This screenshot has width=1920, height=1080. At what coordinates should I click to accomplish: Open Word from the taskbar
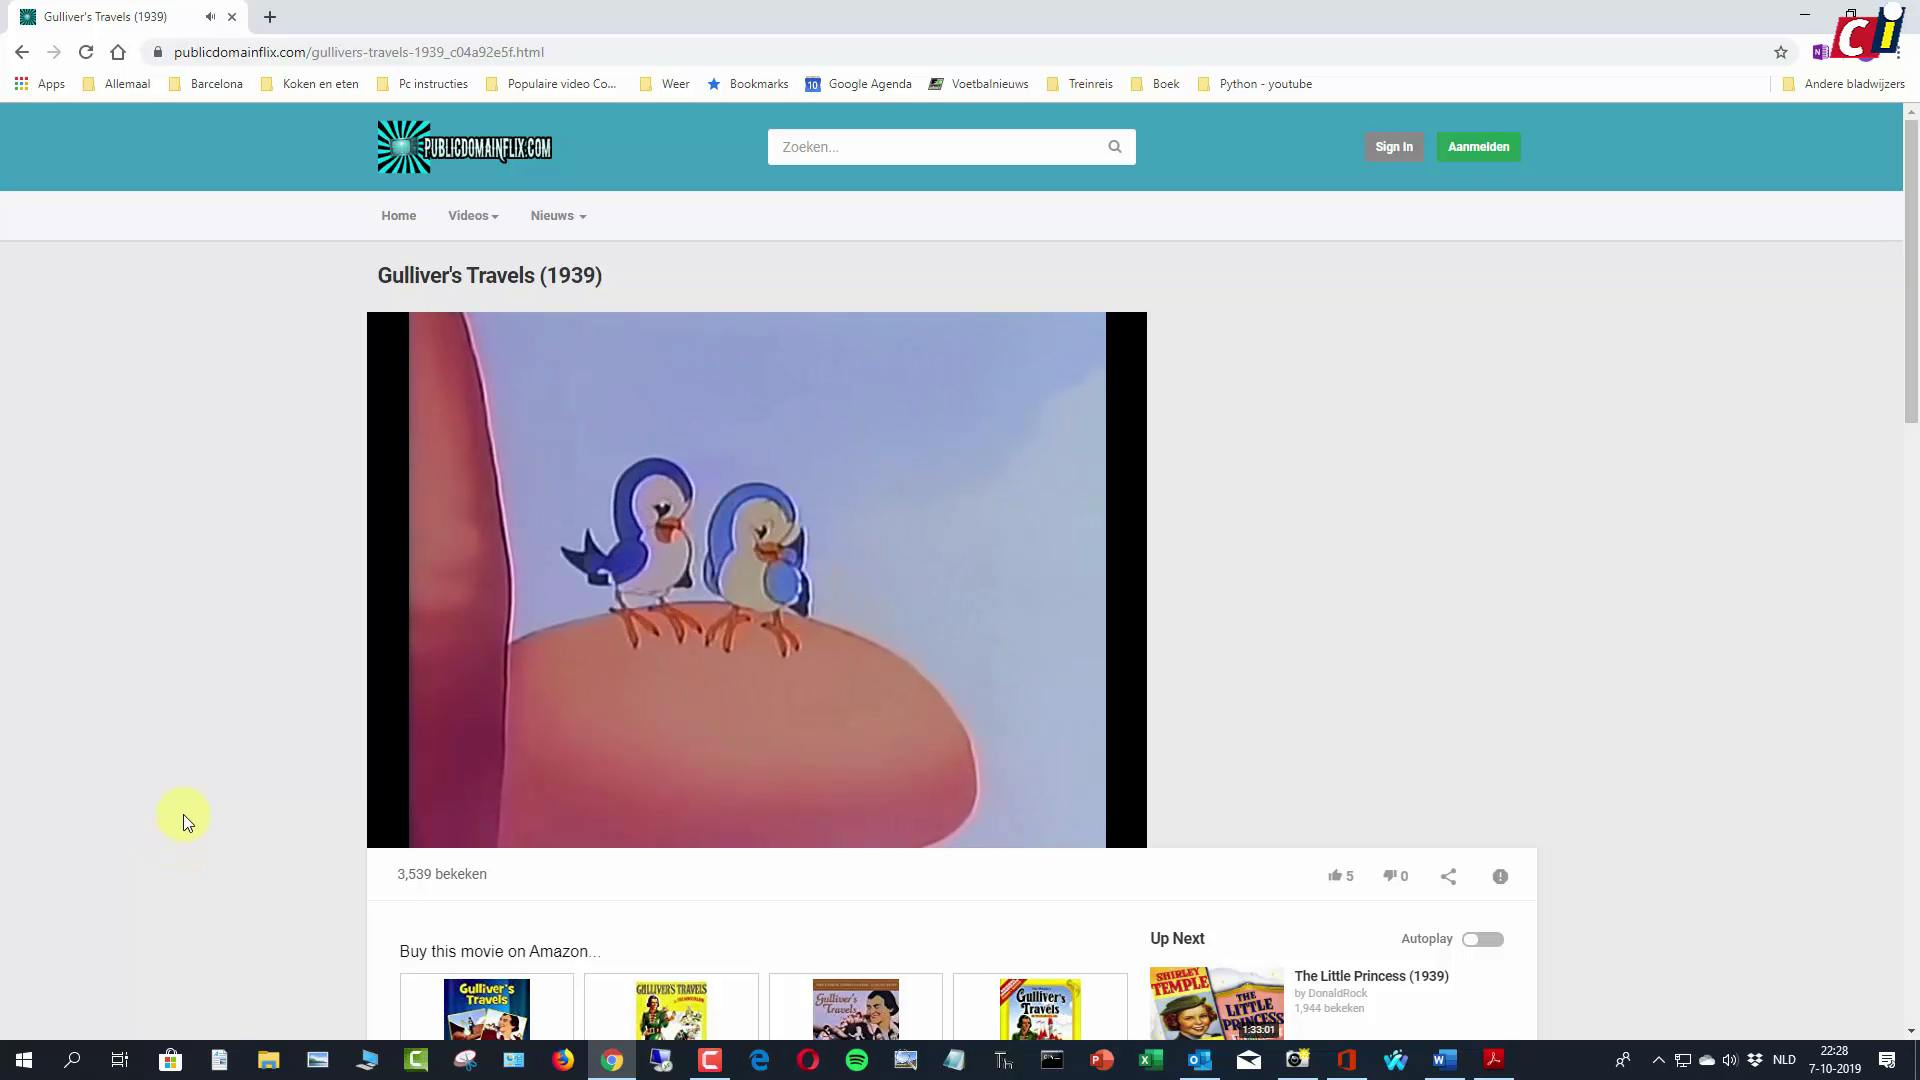[1444, 1060]
